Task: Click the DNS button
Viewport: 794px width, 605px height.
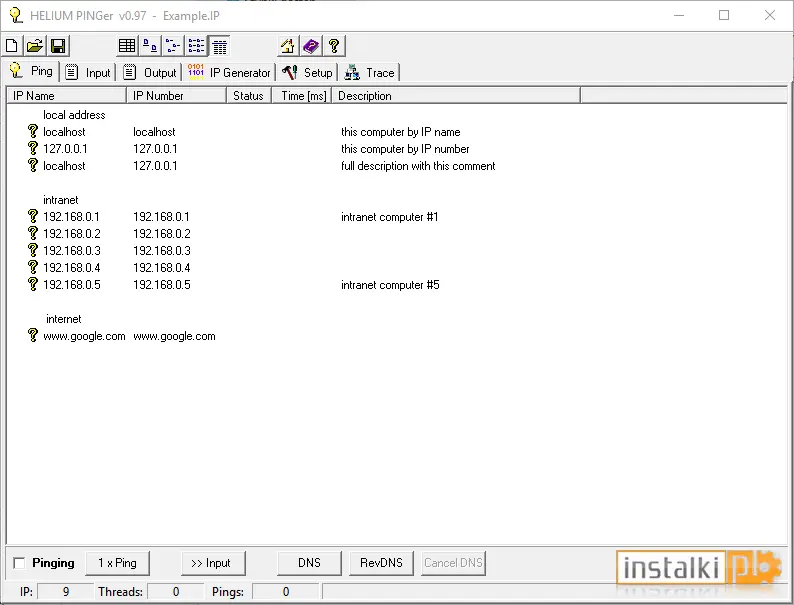Action: [309, 563]
